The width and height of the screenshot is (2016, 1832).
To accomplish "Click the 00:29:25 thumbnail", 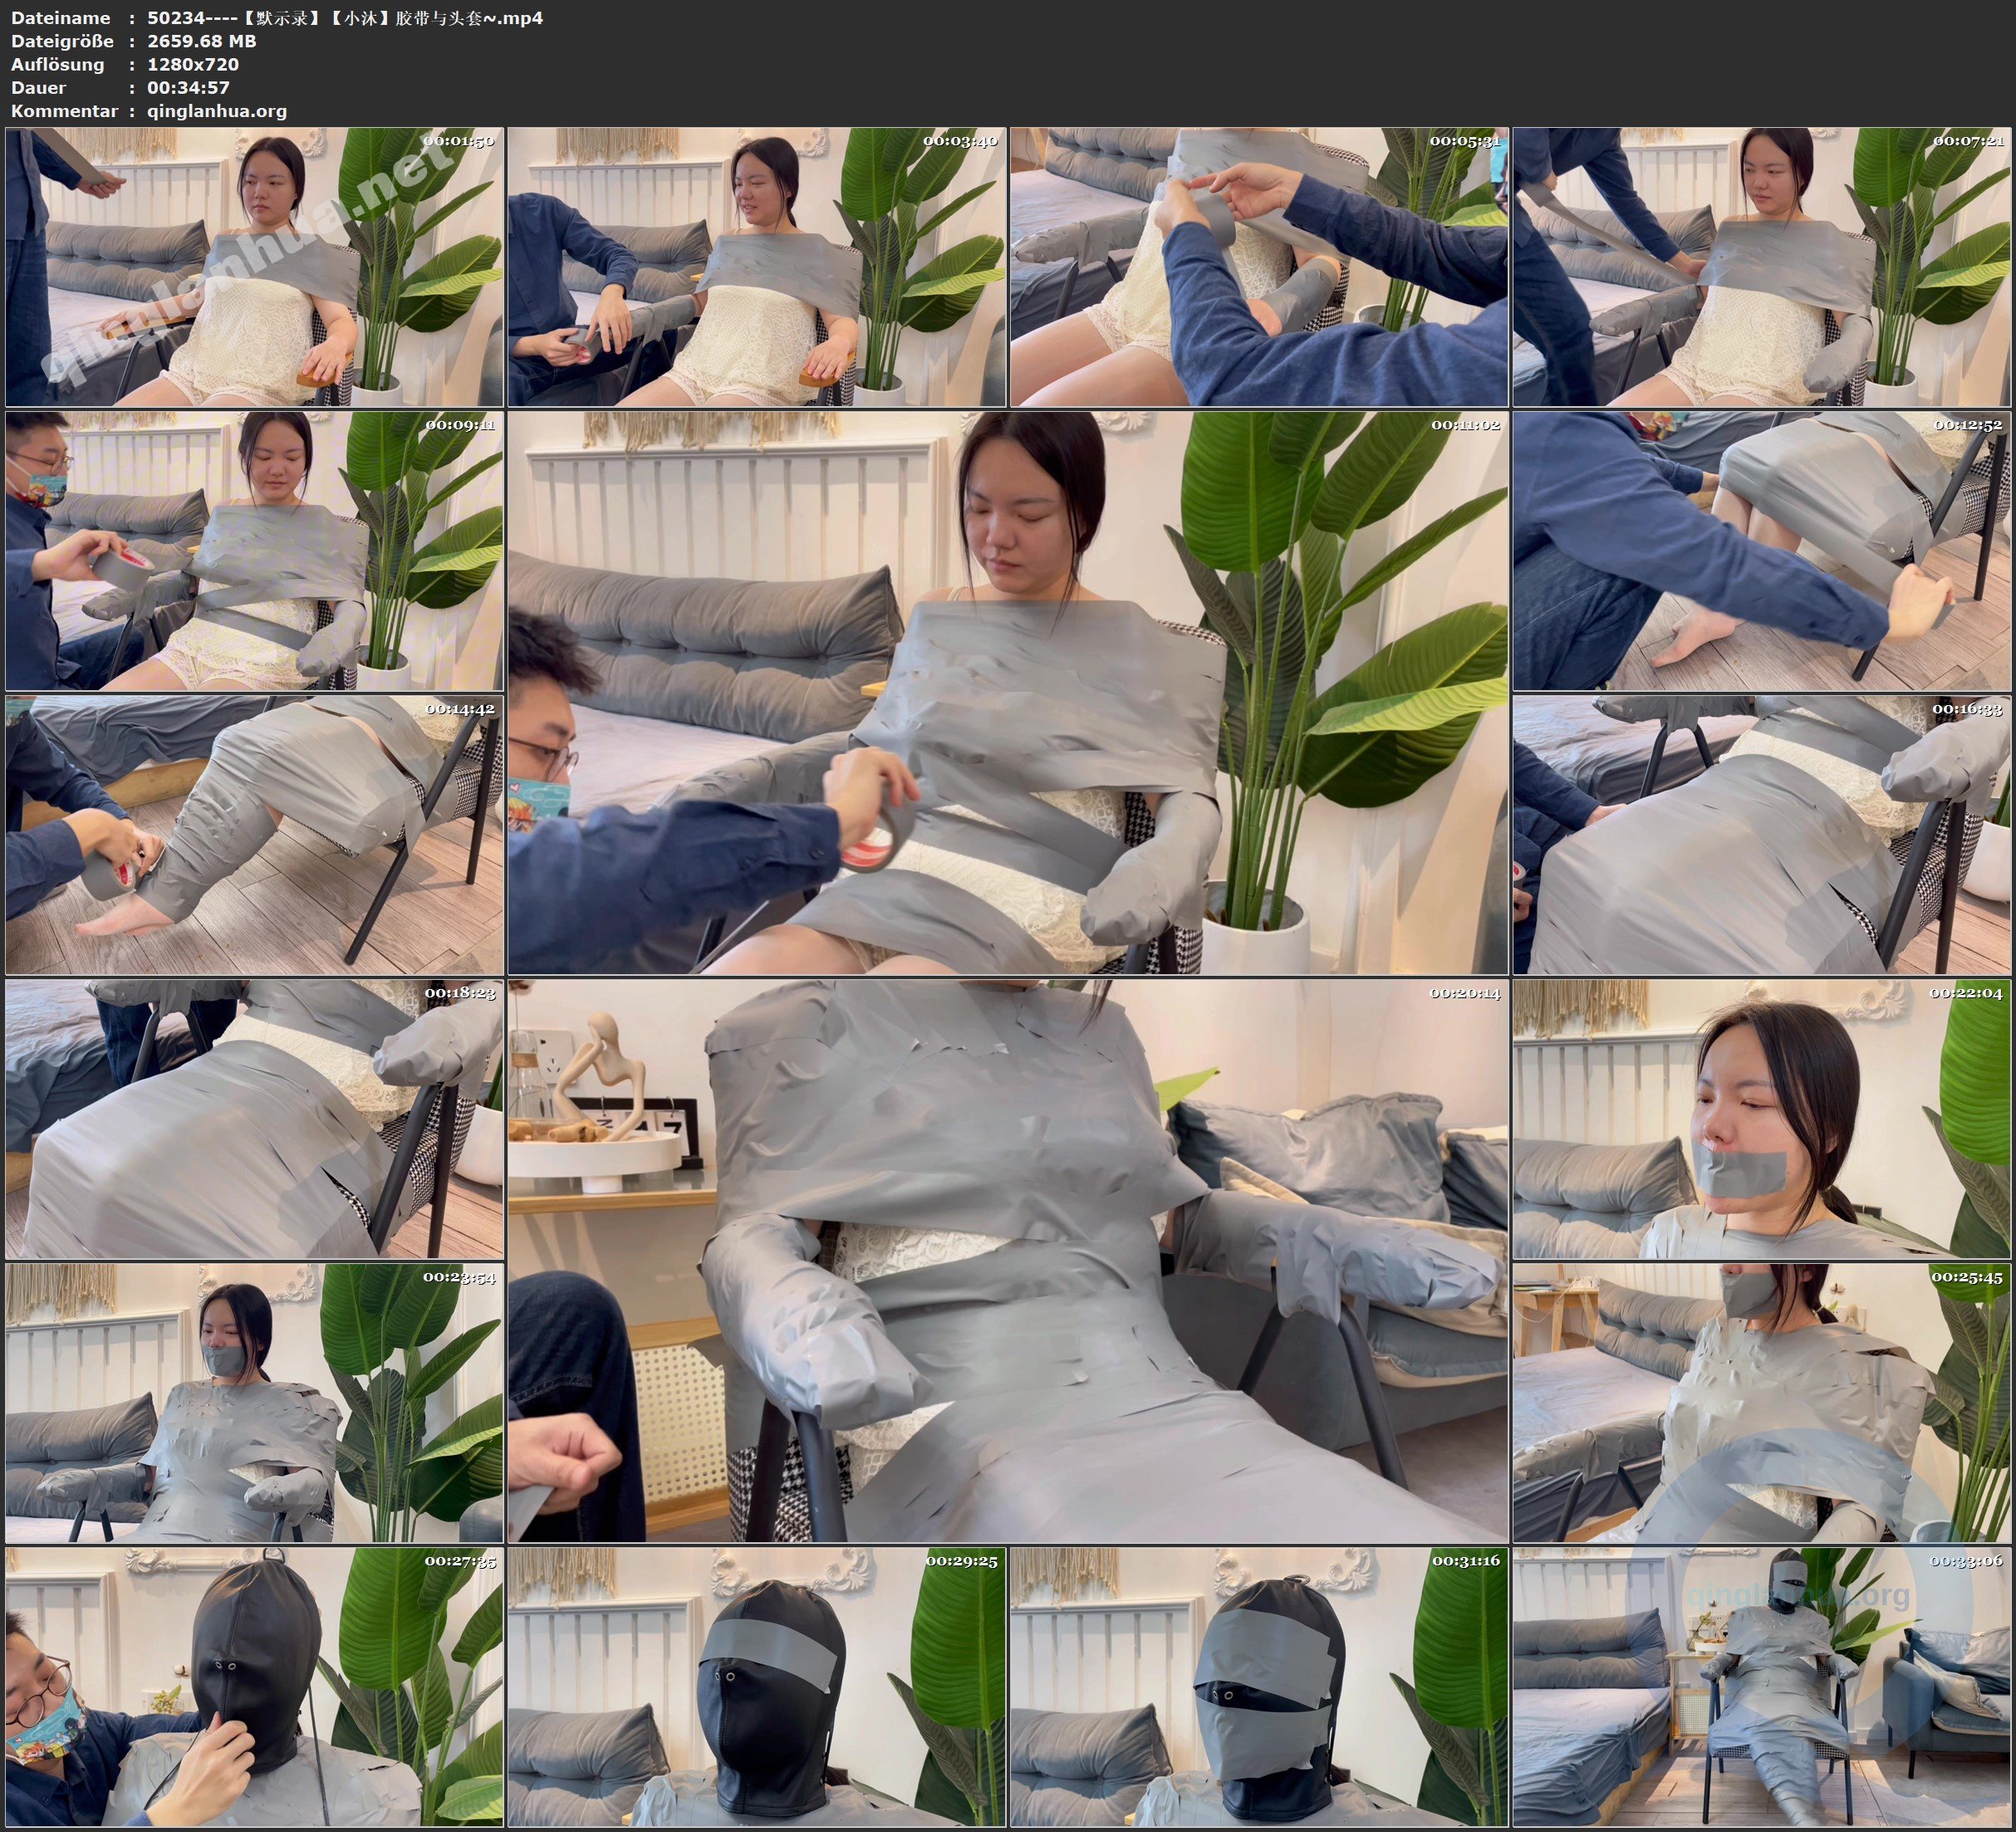I will 757,1687.
